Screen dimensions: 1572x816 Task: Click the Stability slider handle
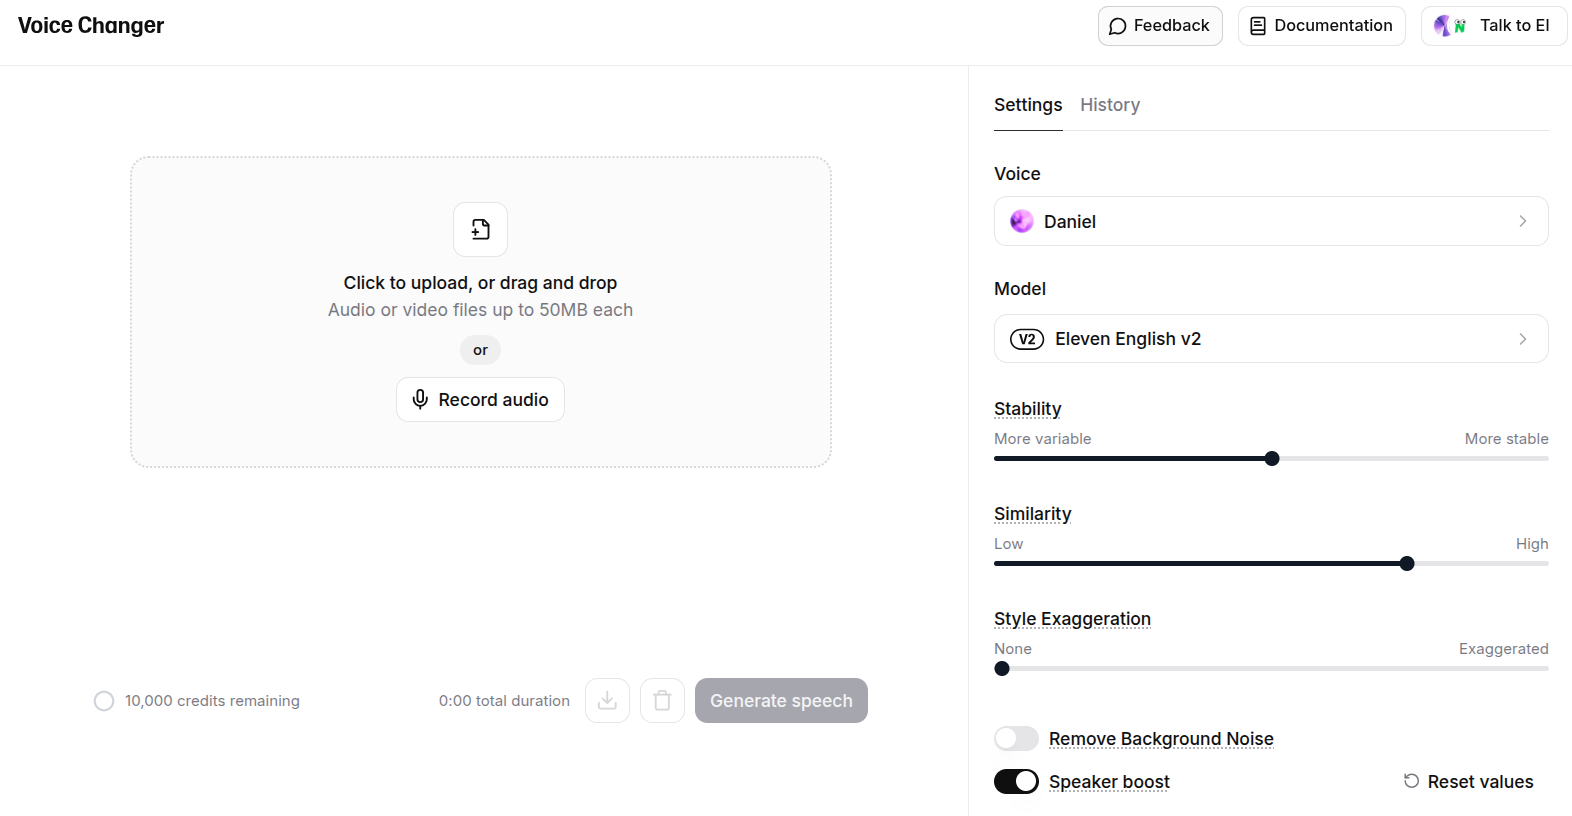1272,458
